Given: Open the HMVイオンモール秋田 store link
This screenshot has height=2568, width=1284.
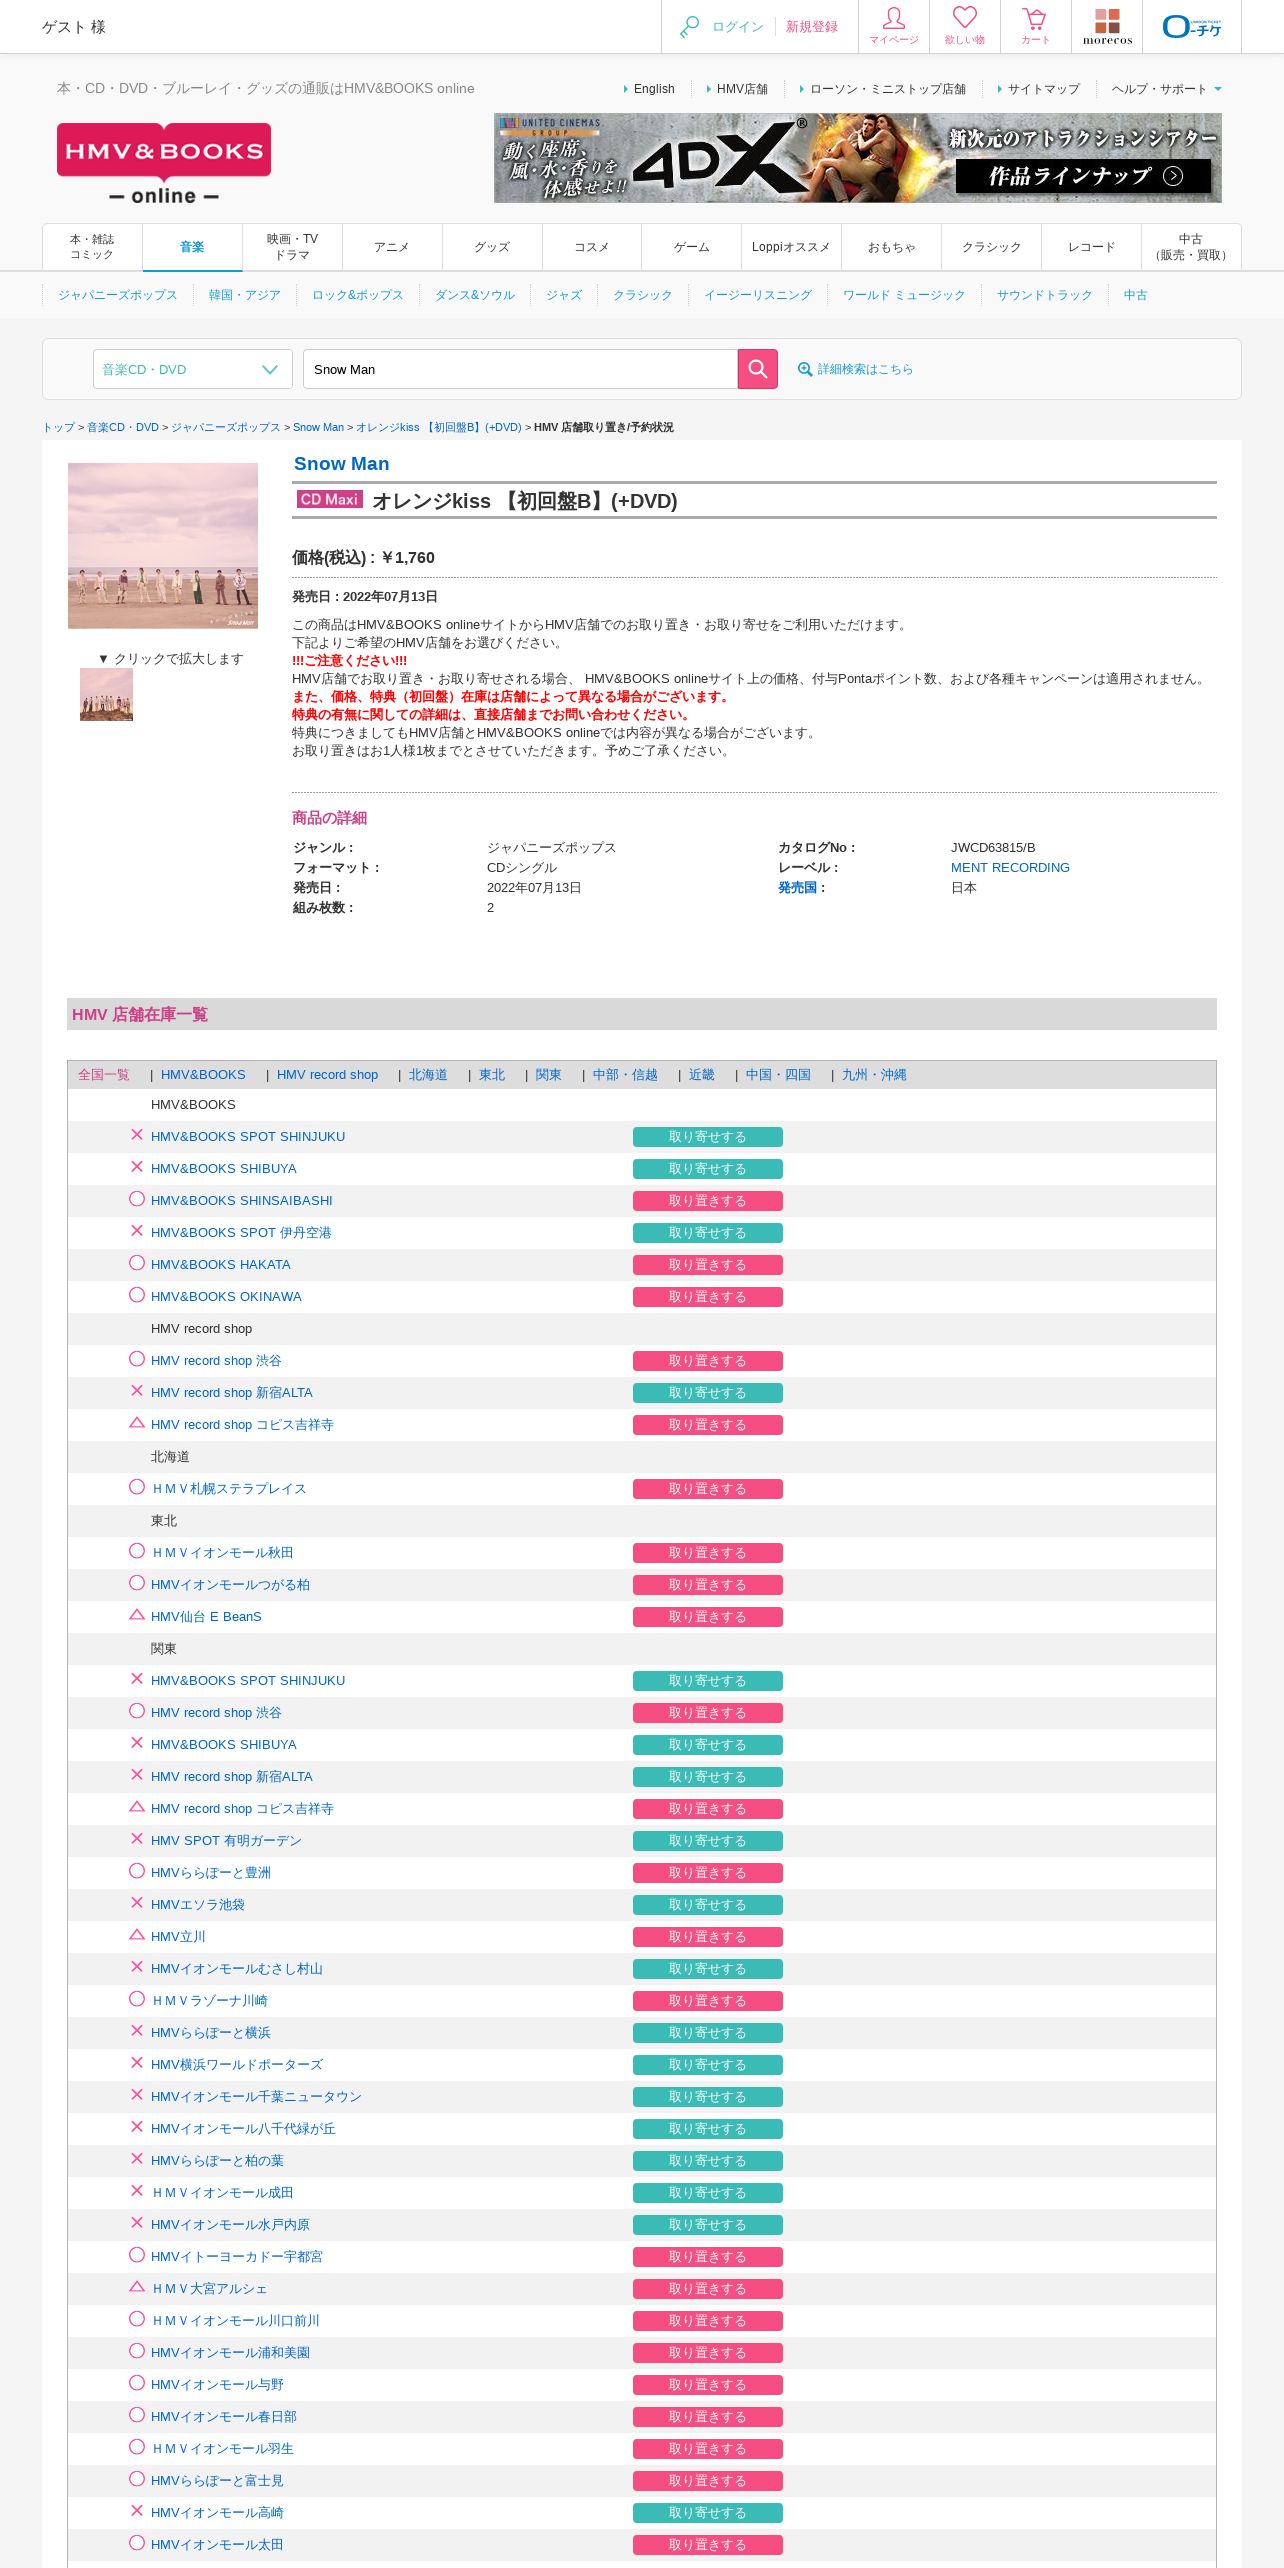Looking at the screenshot, I should tap(222, 1553).
